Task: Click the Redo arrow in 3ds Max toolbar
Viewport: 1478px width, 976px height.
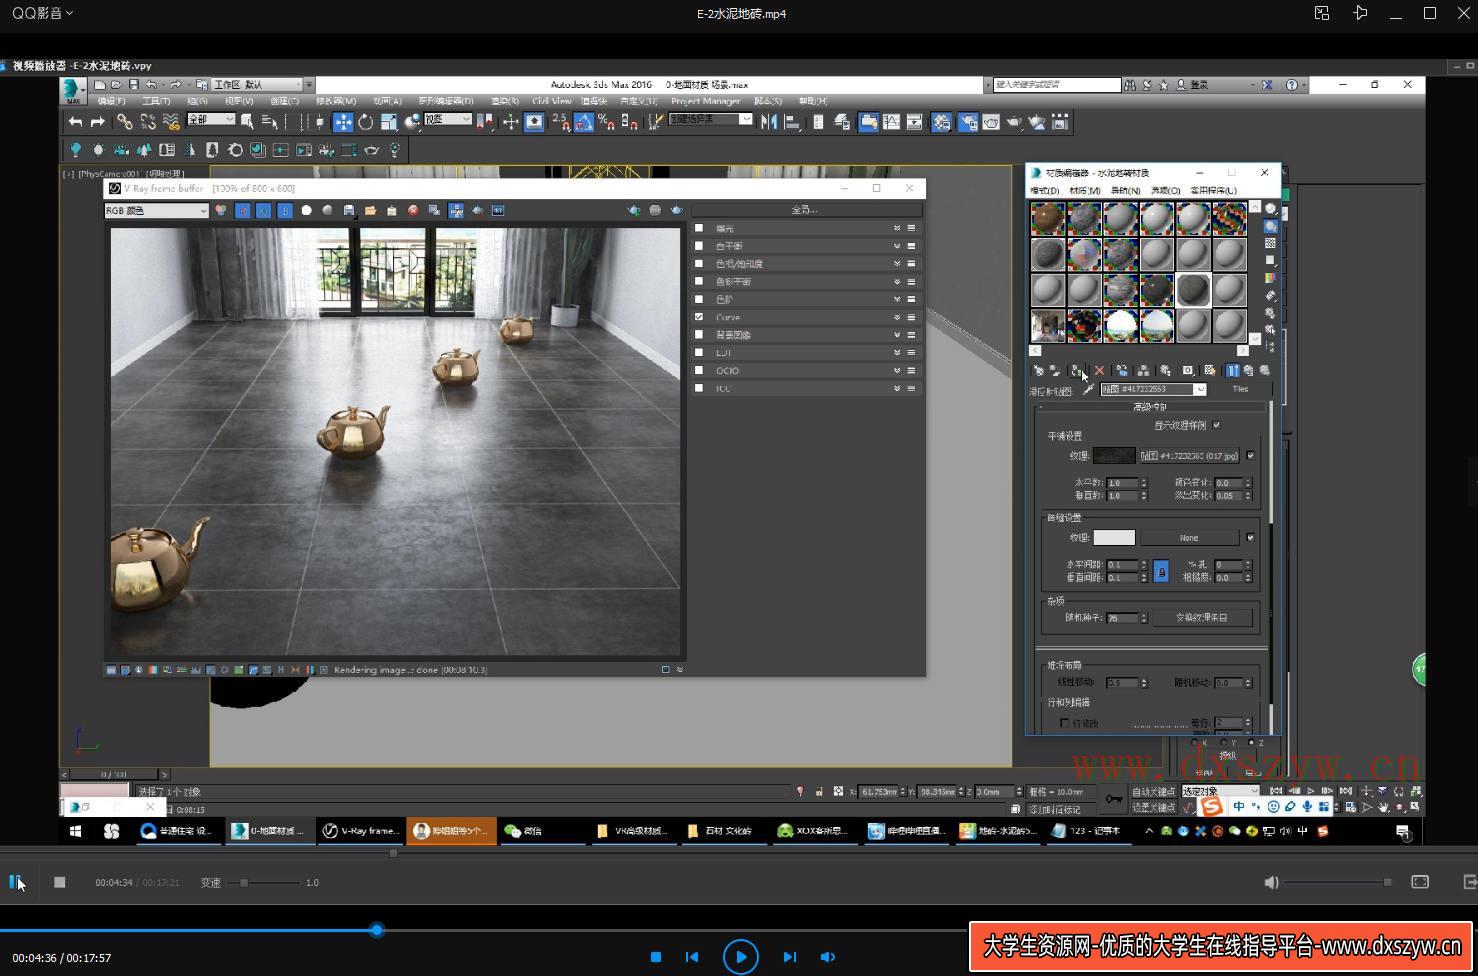Action: click(x=97, y=121)
